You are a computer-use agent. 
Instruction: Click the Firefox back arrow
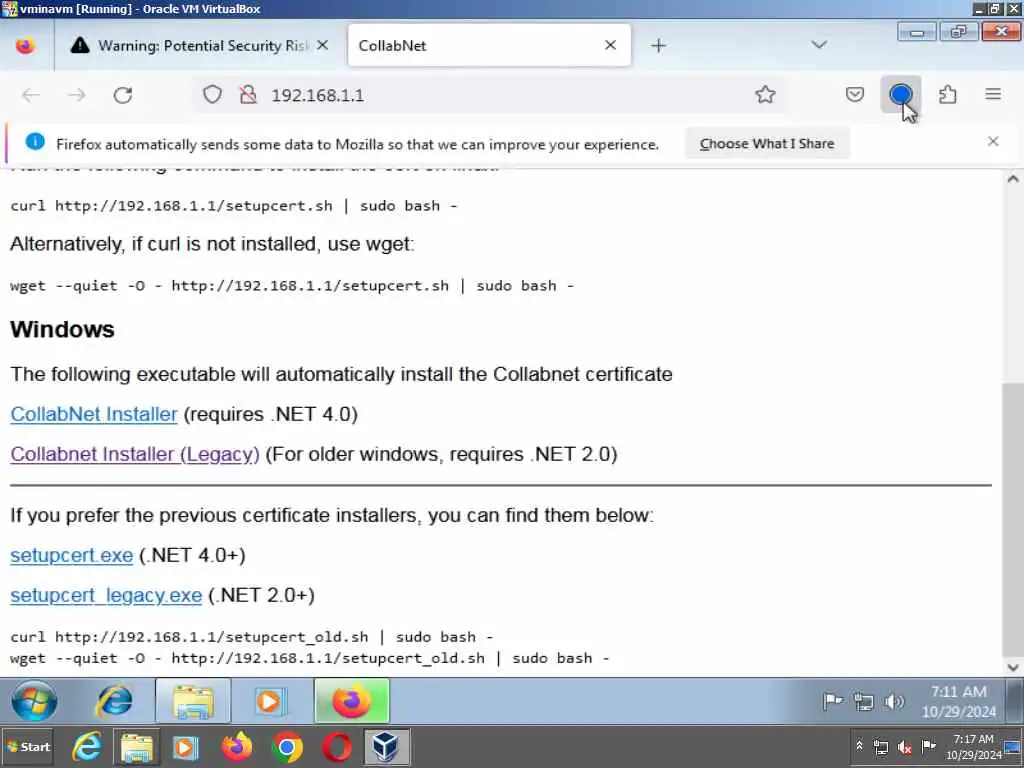31,95
